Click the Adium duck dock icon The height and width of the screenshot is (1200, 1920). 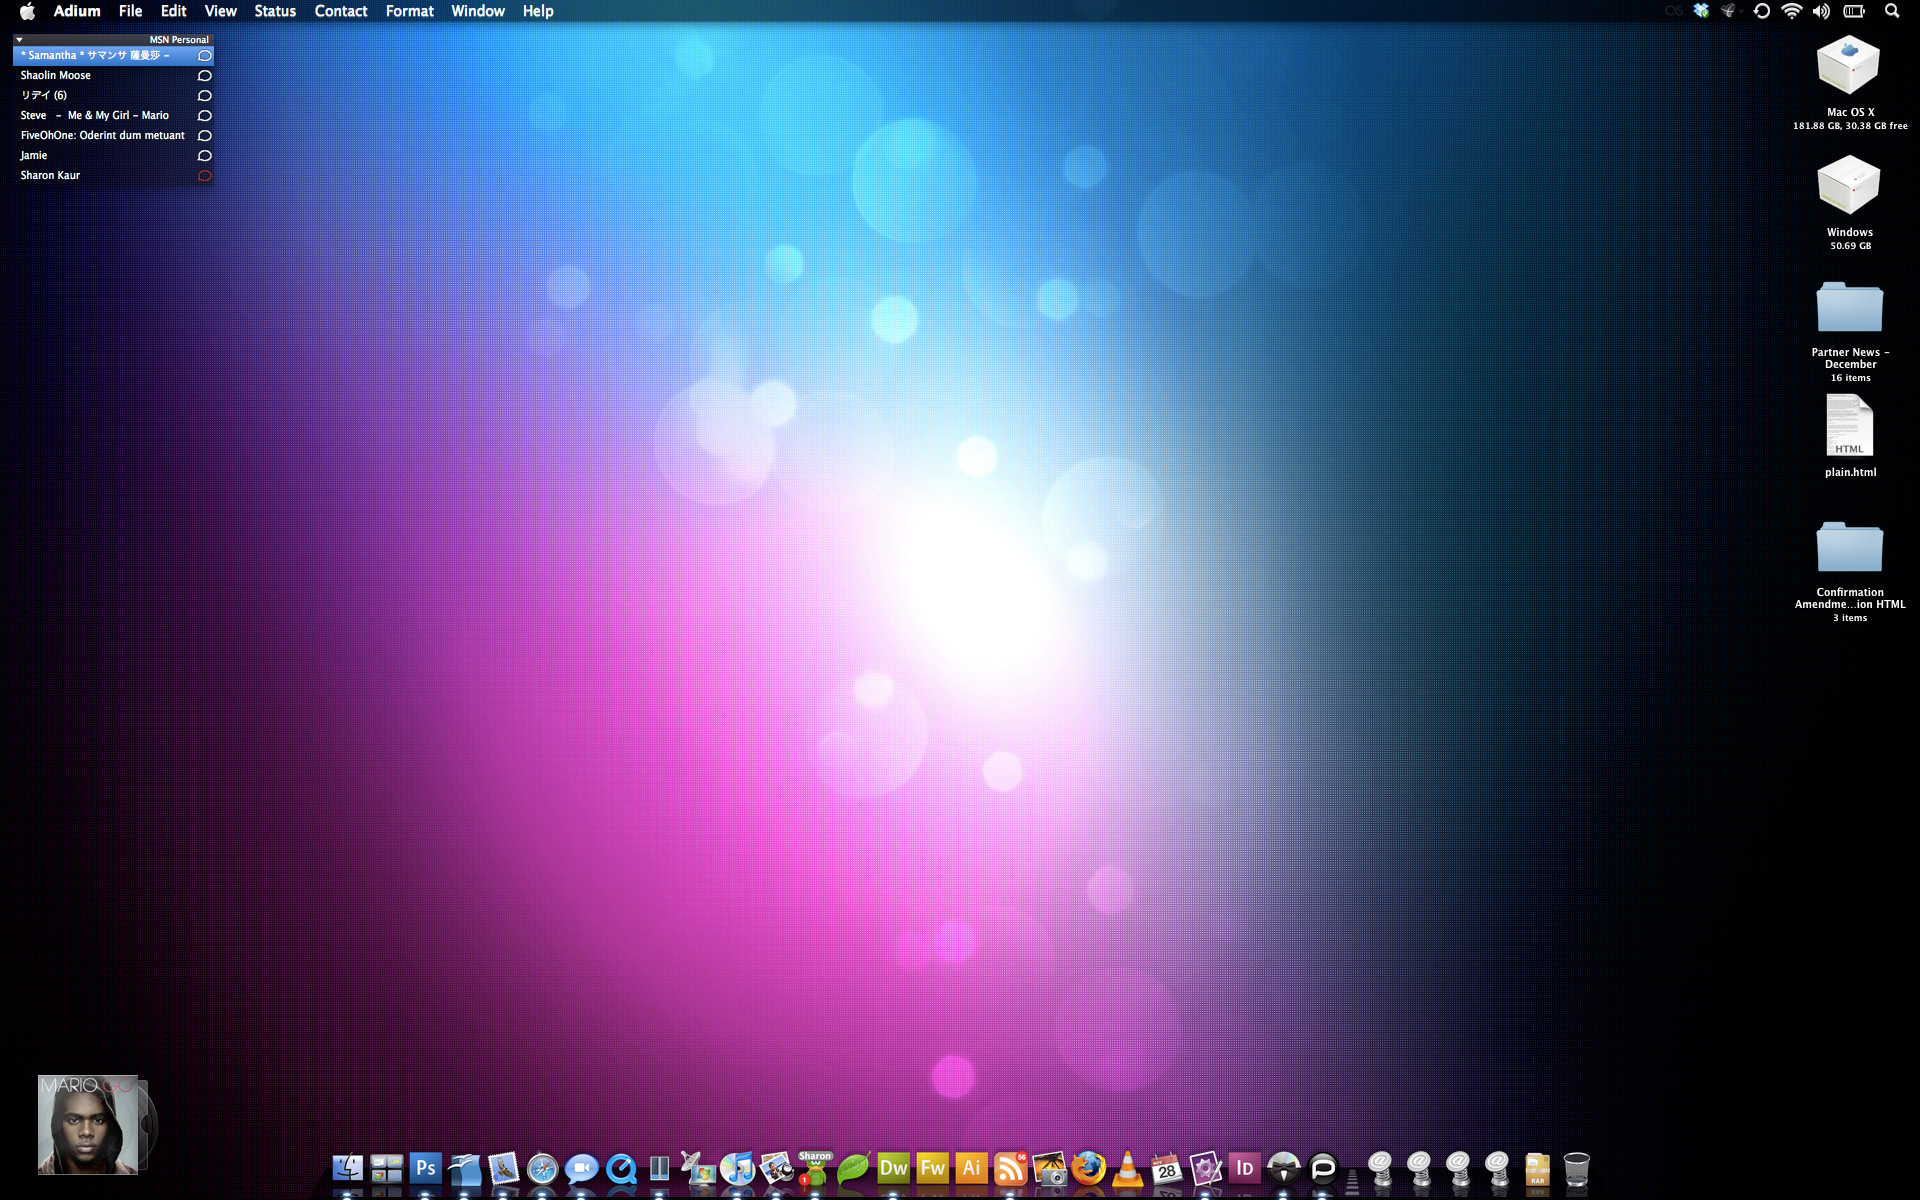(x=815, y=1170)
